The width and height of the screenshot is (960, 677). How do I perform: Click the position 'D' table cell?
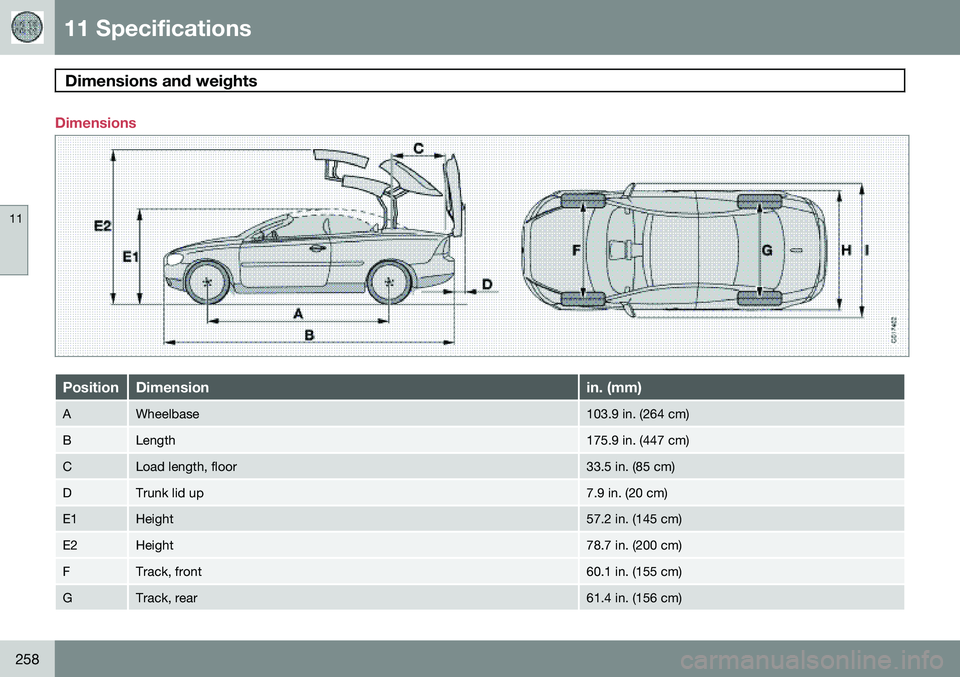click(x=91, y=493)
